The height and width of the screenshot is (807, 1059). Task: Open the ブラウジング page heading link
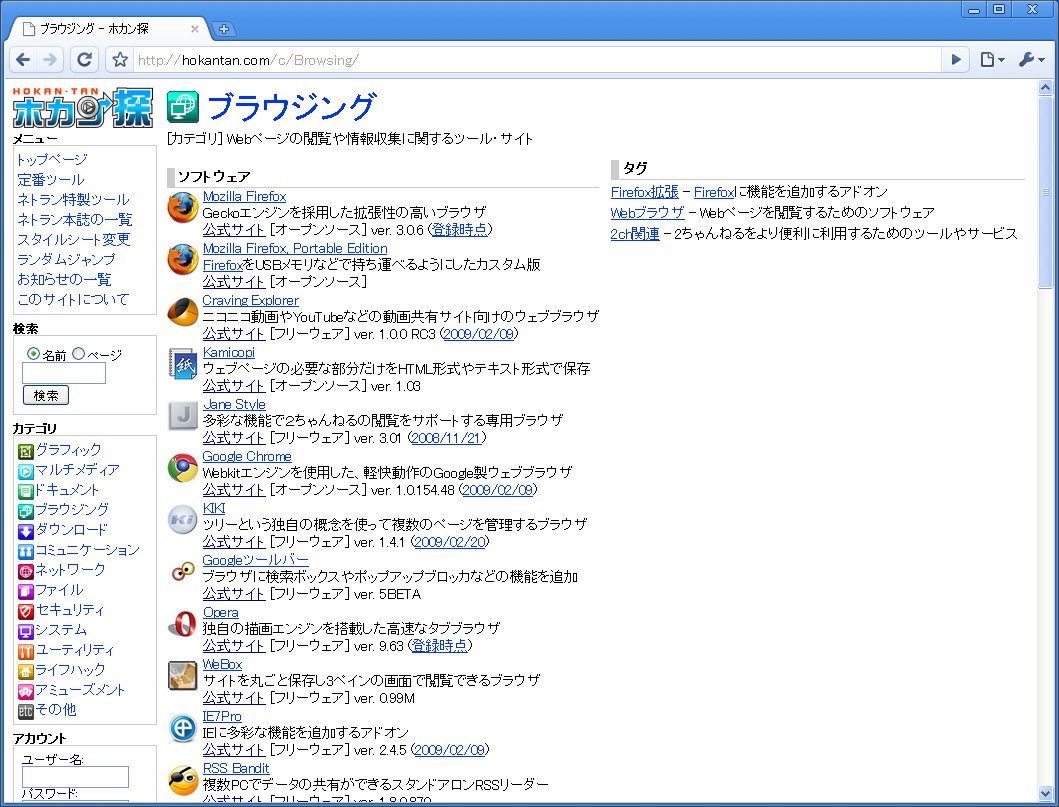click(x=291, y=106)
